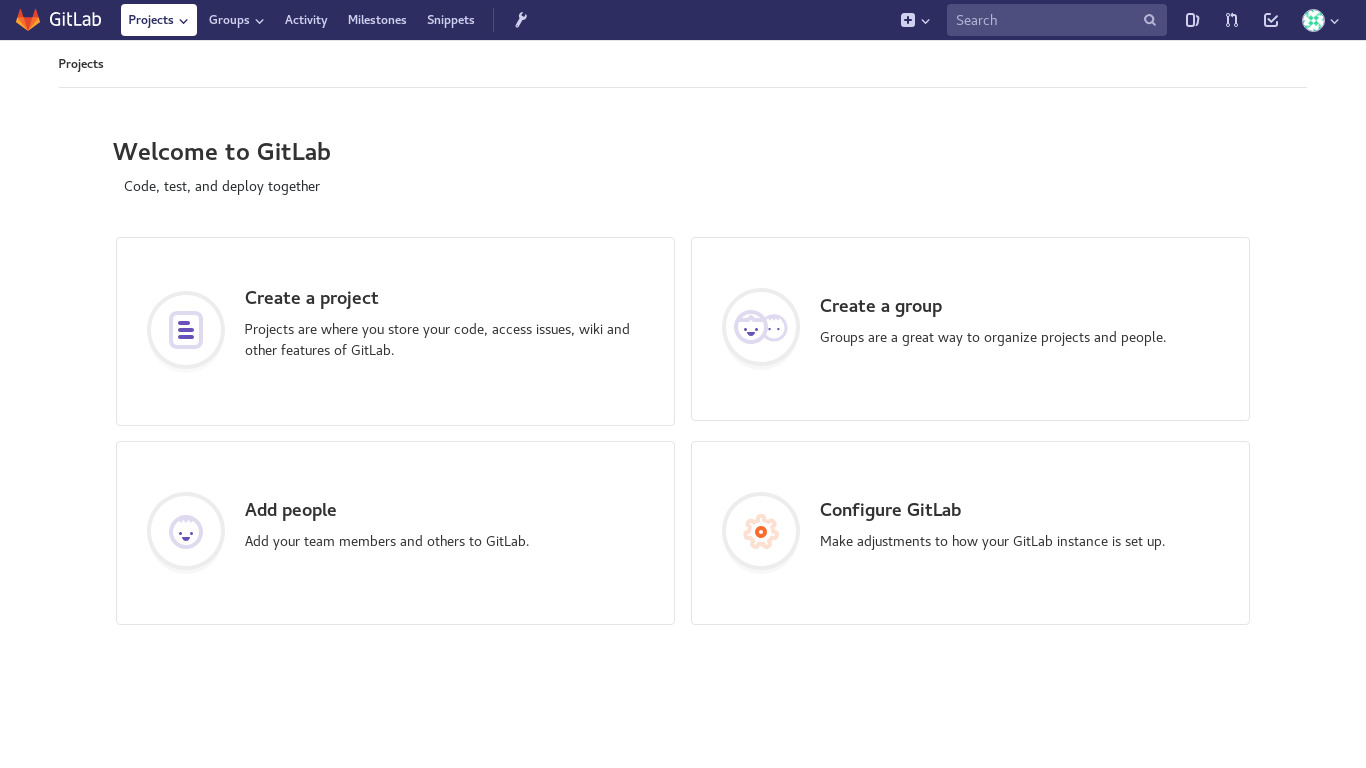This screenshot has width=1366, height=768.
Task: Click the user avatar icon
Action: click(x=1313, y=20)
